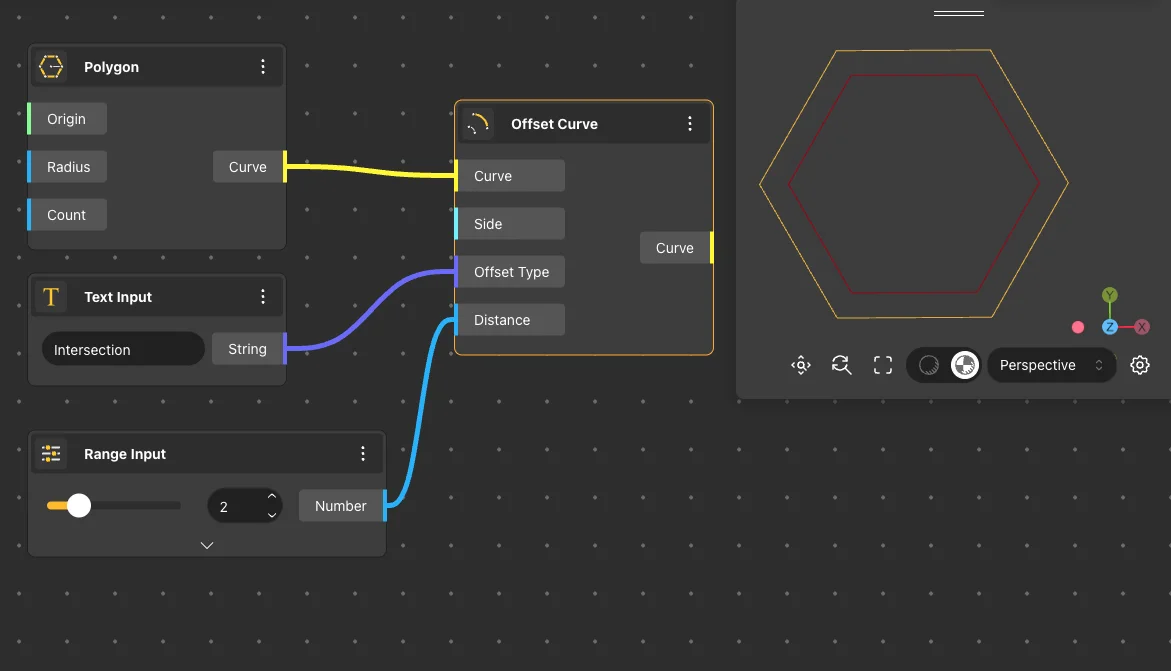The width and height of the screenshot is (1171, 671).
Task: Click the stepper up arrow on Range Input
Action: [x=271, y=494]
